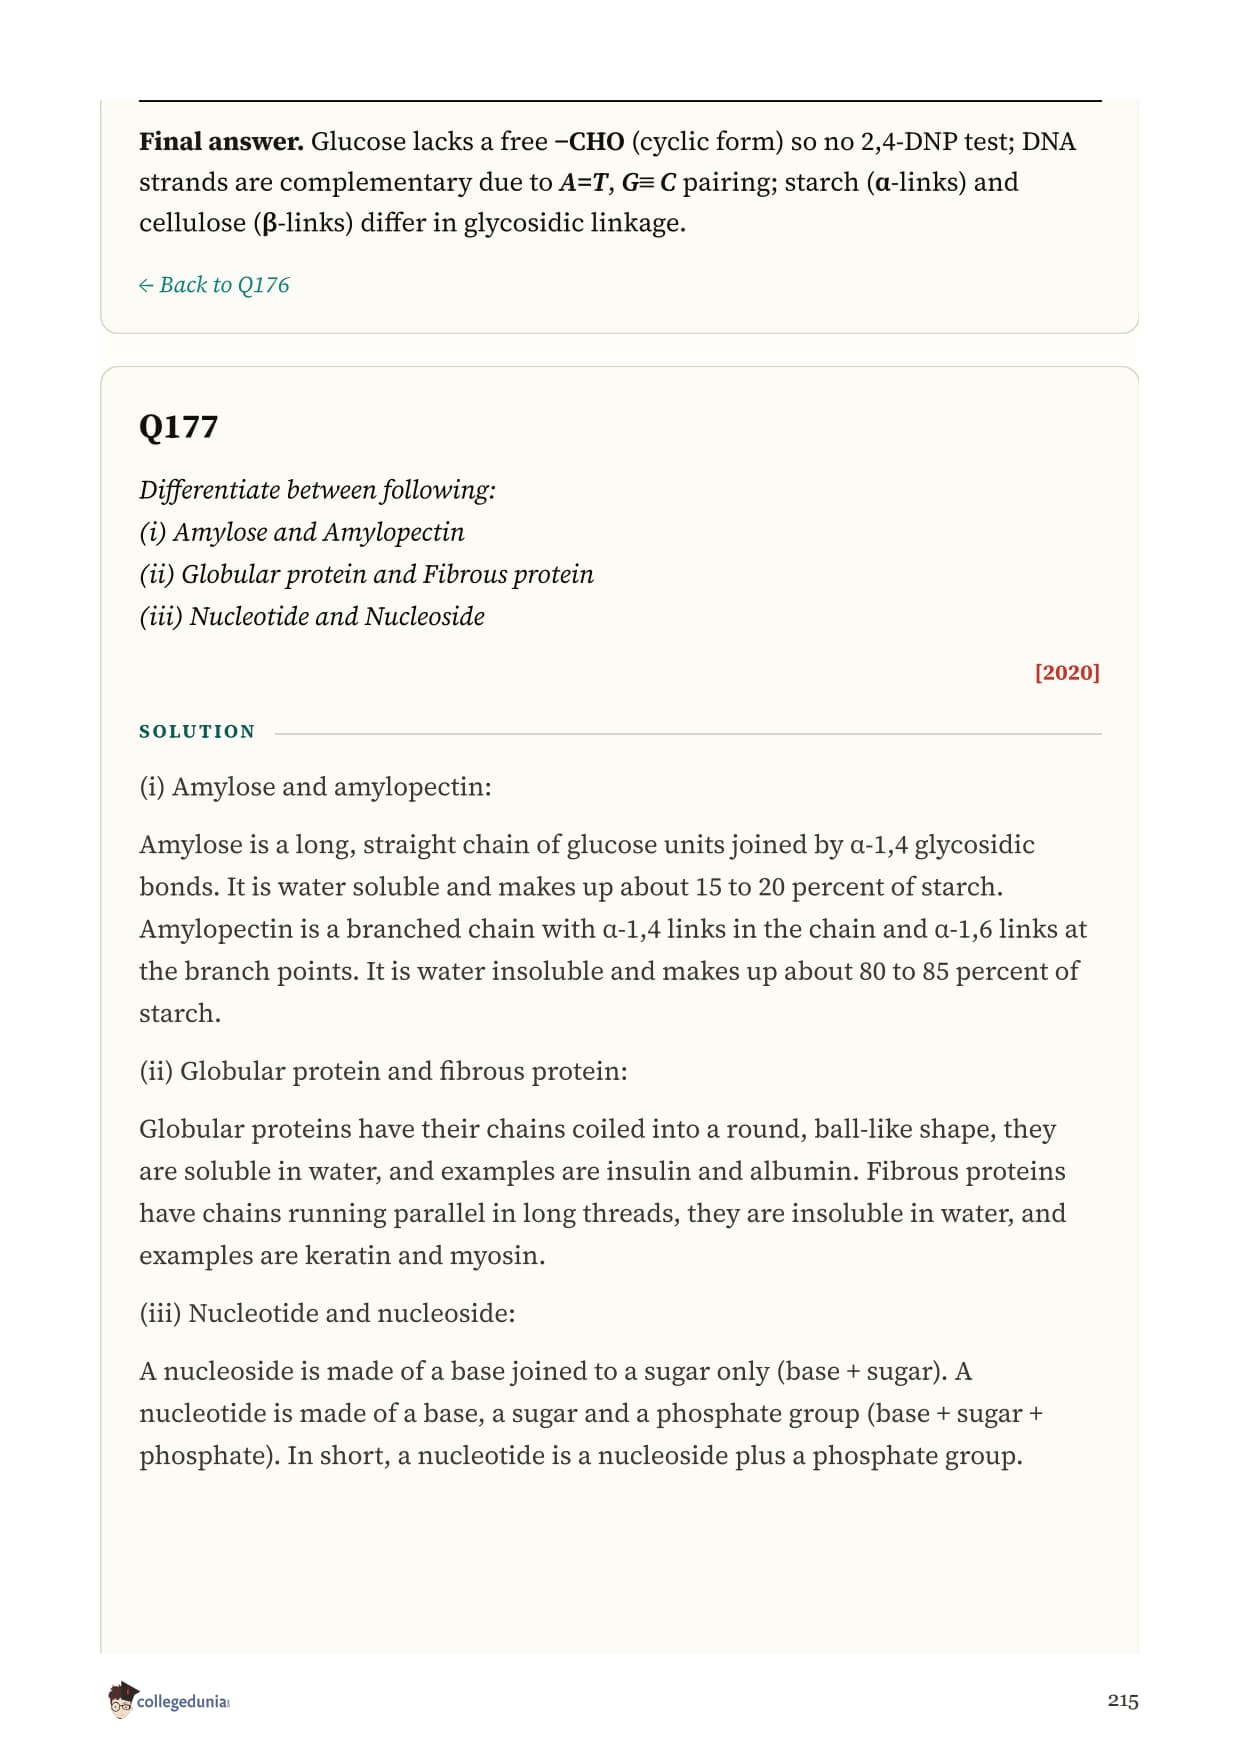Click solution subheading (ii) Globular protein and fibrous protein
Image resolution: width=1239 pixels, height=1754 pixels.
[383, 1071]
